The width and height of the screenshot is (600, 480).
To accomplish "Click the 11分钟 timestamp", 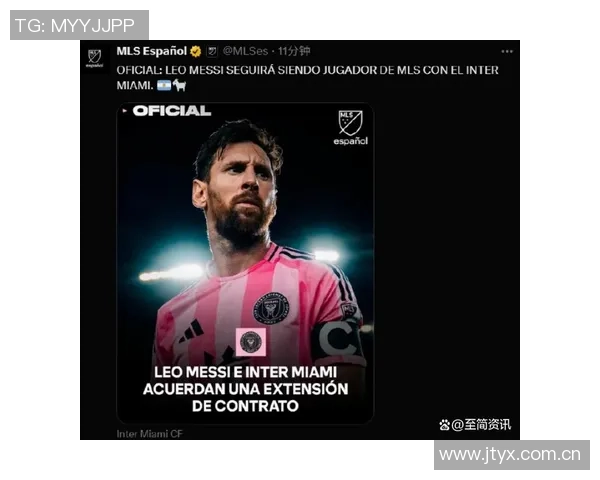I will [x=294, y=51].
